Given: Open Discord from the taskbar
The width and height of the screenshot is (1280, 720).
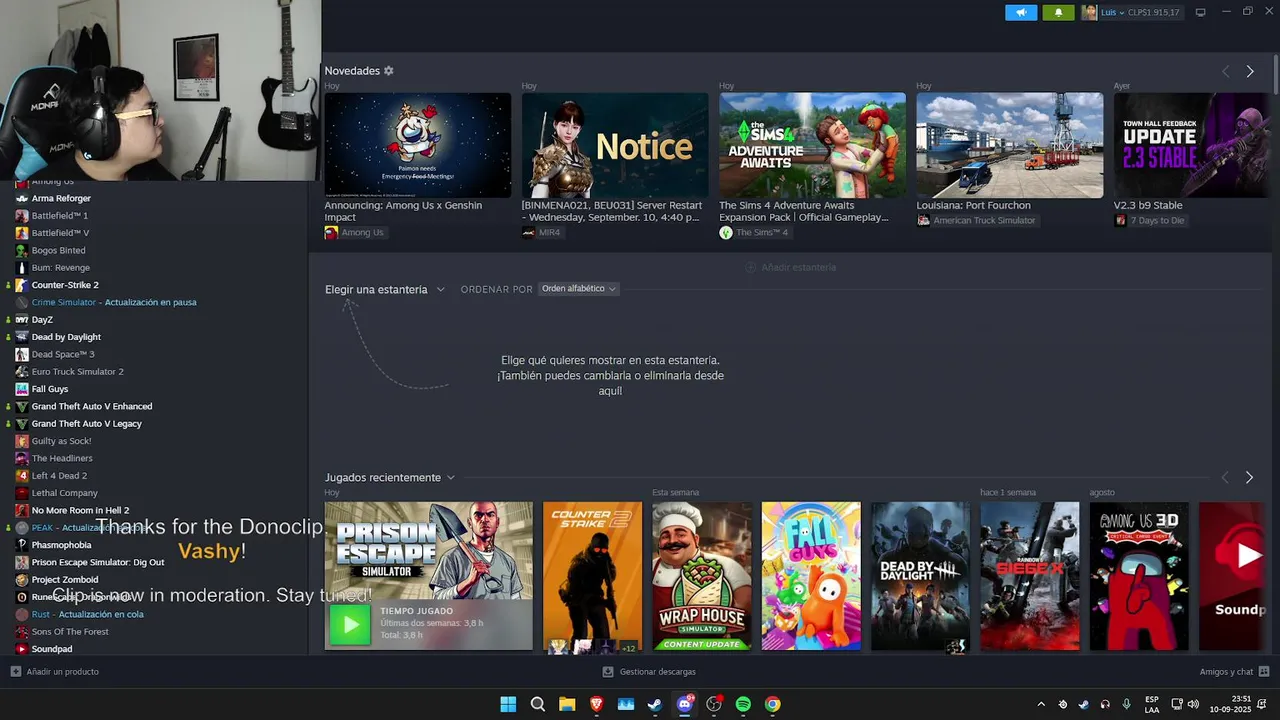Looking at the screenshot, I should tap(685, 704).
